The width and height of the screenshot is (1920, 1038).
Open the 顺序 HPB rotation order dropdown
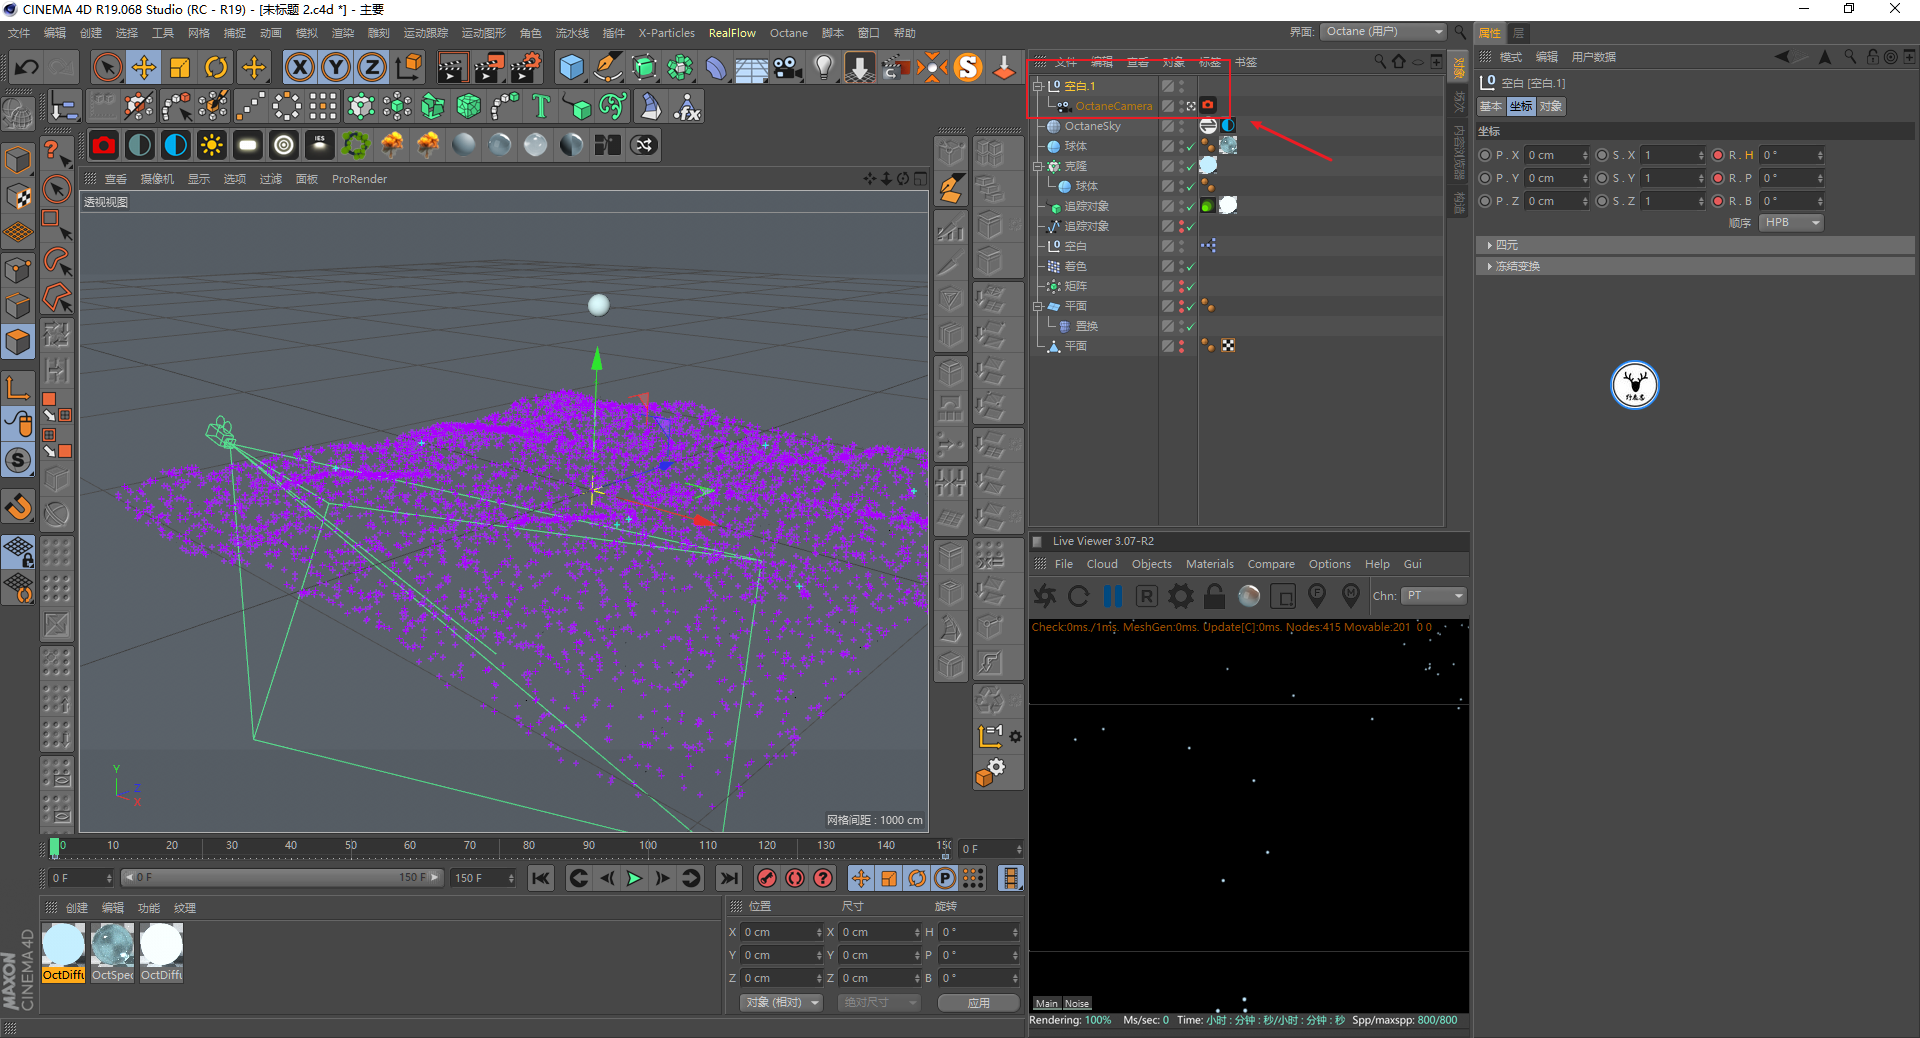point(1791,223)
